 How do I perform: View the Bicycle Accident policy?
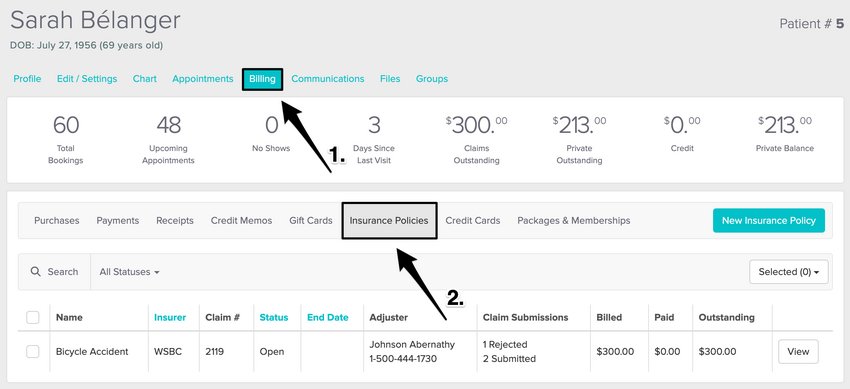pyautogui.click(x=798, y=352)
